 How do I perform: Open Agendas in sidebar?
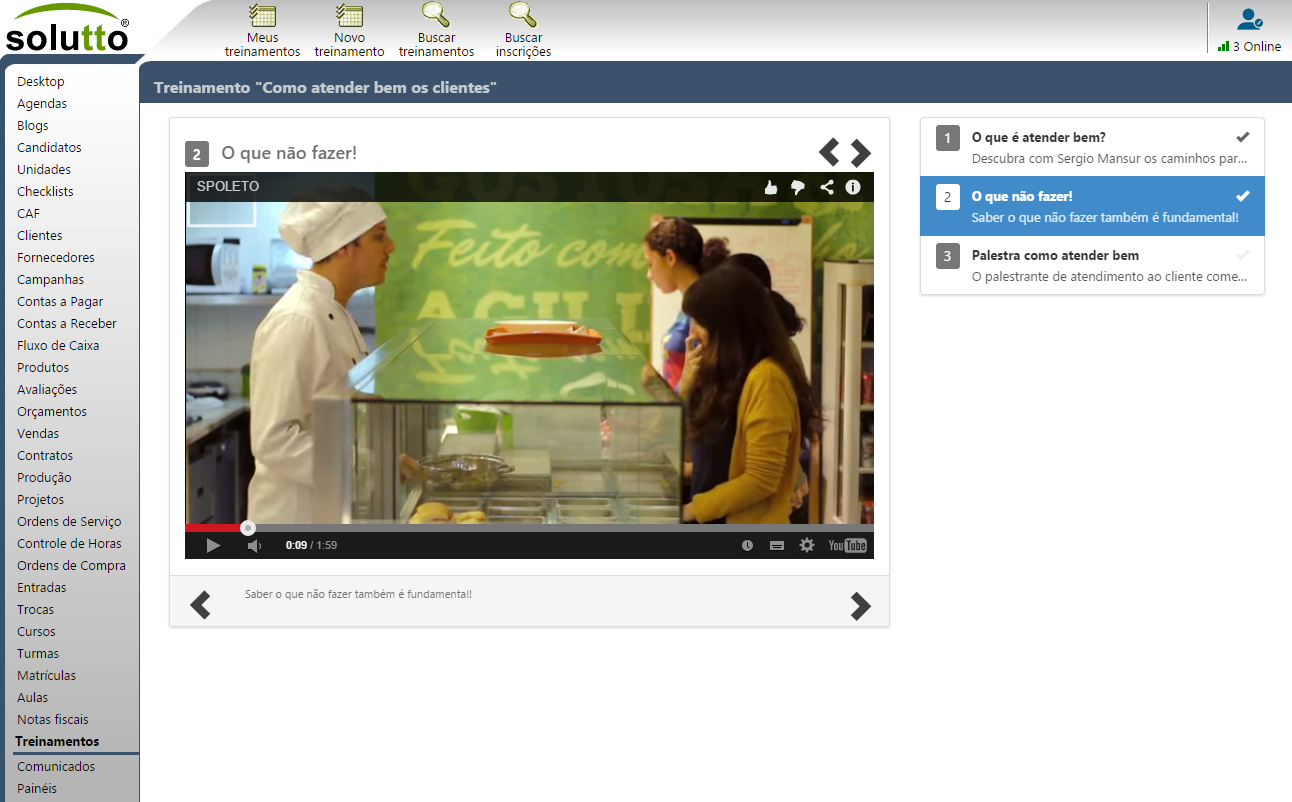(x=42, y=104)
